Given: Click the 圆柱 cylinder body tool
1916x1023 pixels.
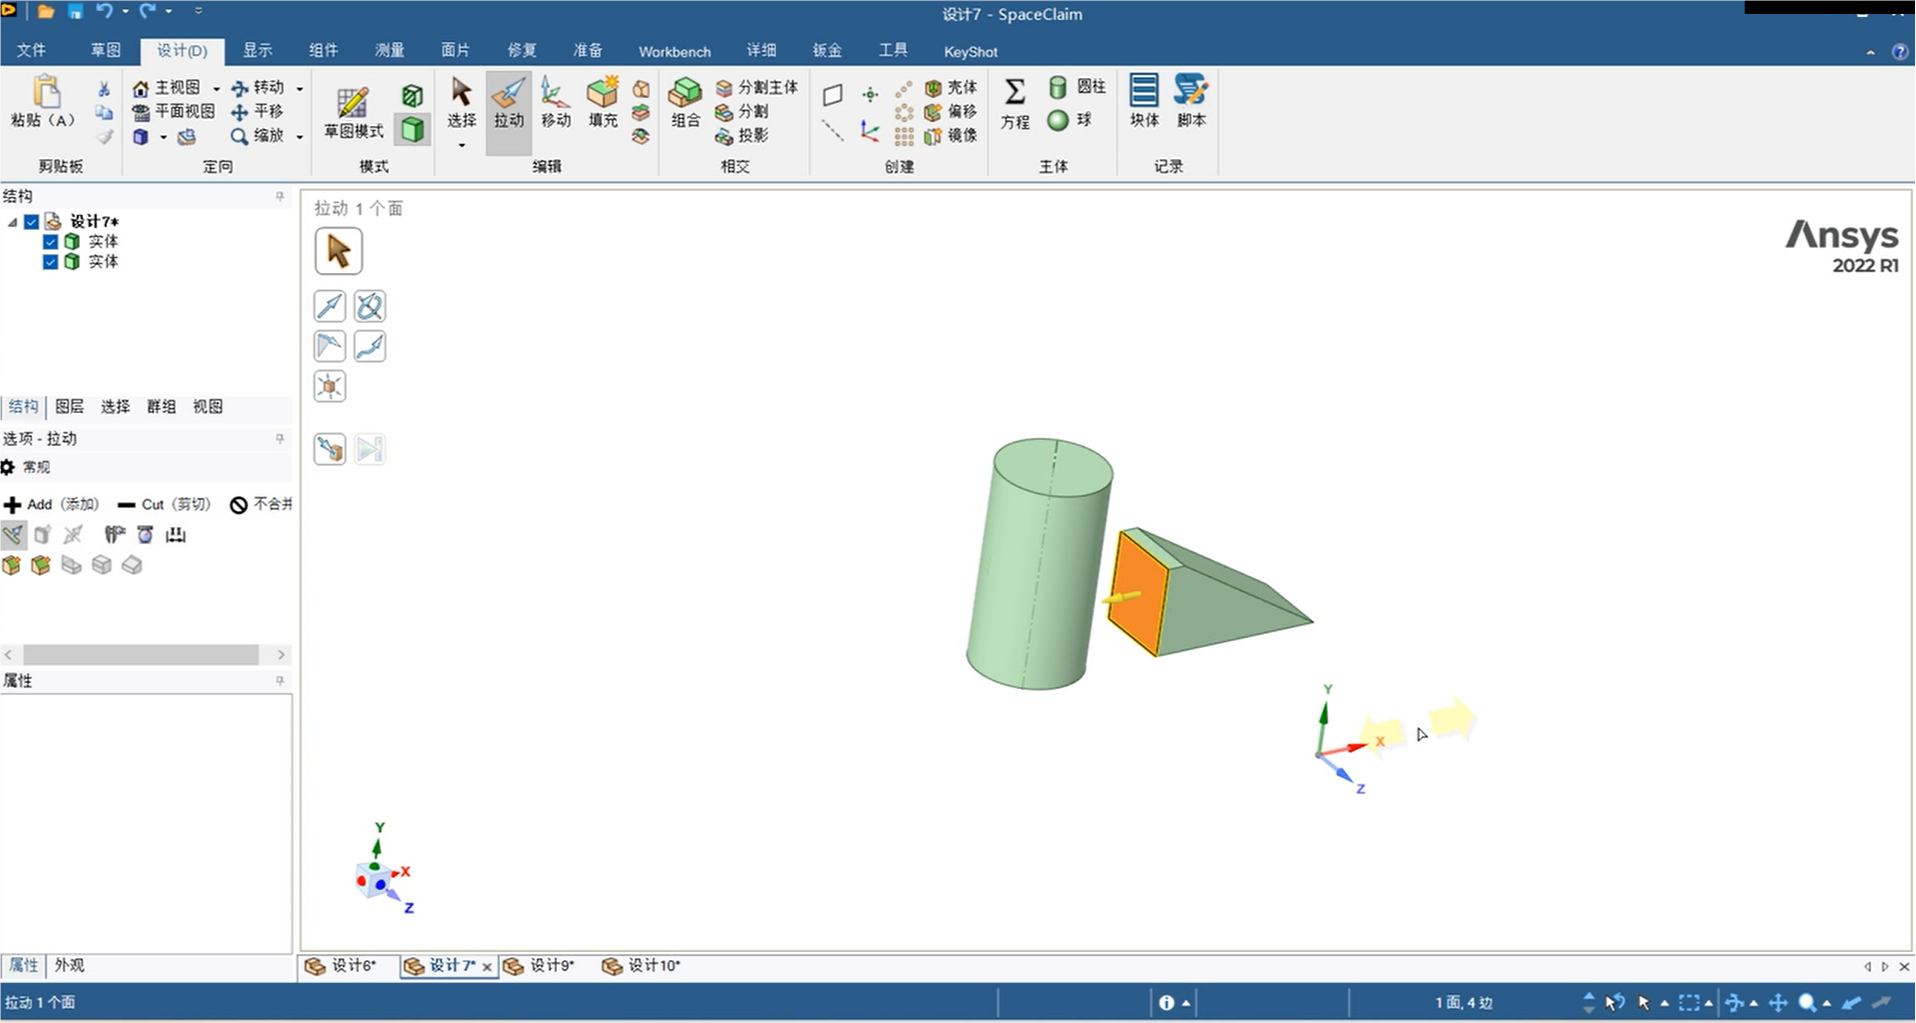Looking at the screenshot, I should (1077, 87).
